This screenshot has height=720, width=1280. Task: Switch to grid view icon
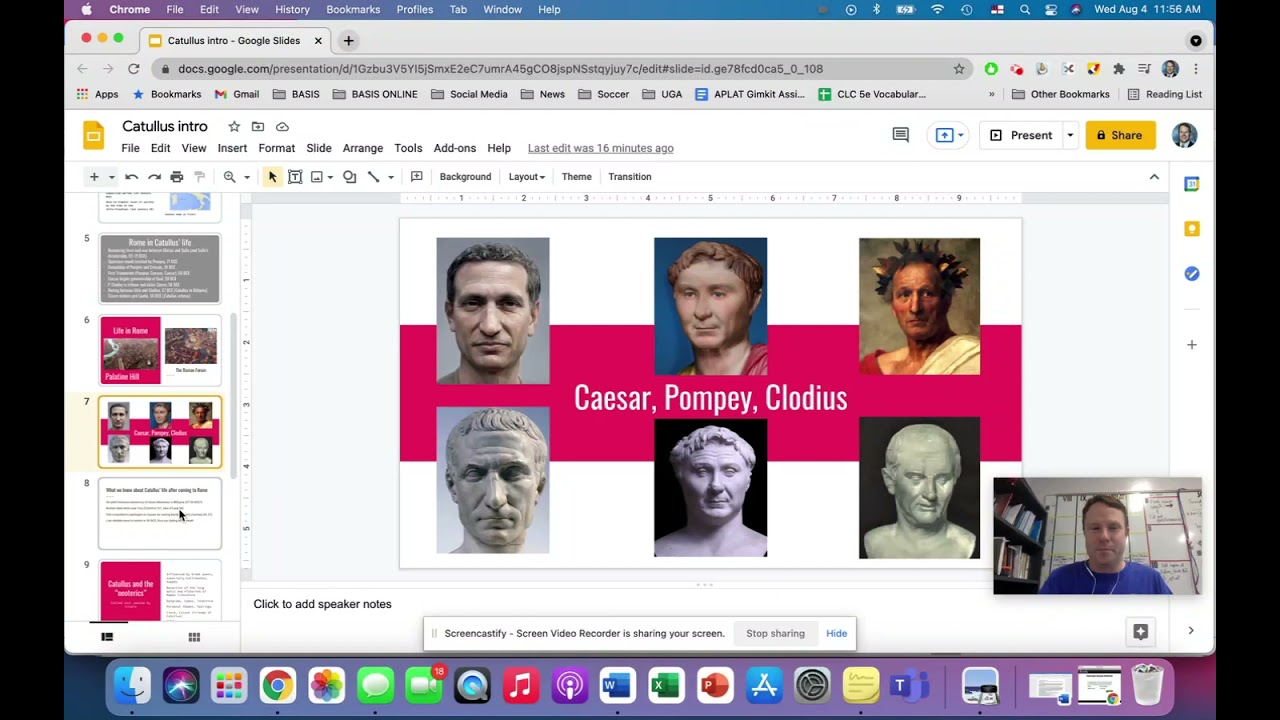(x=194, y=637)
